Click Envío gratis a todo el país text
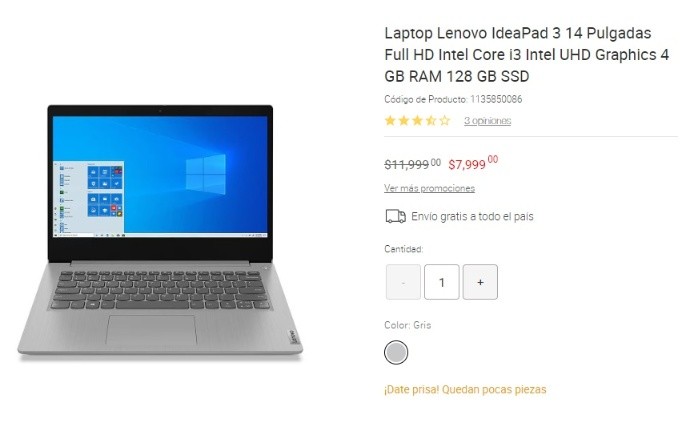The width and height of the screenshot is (698, 447). click(472, 216)
